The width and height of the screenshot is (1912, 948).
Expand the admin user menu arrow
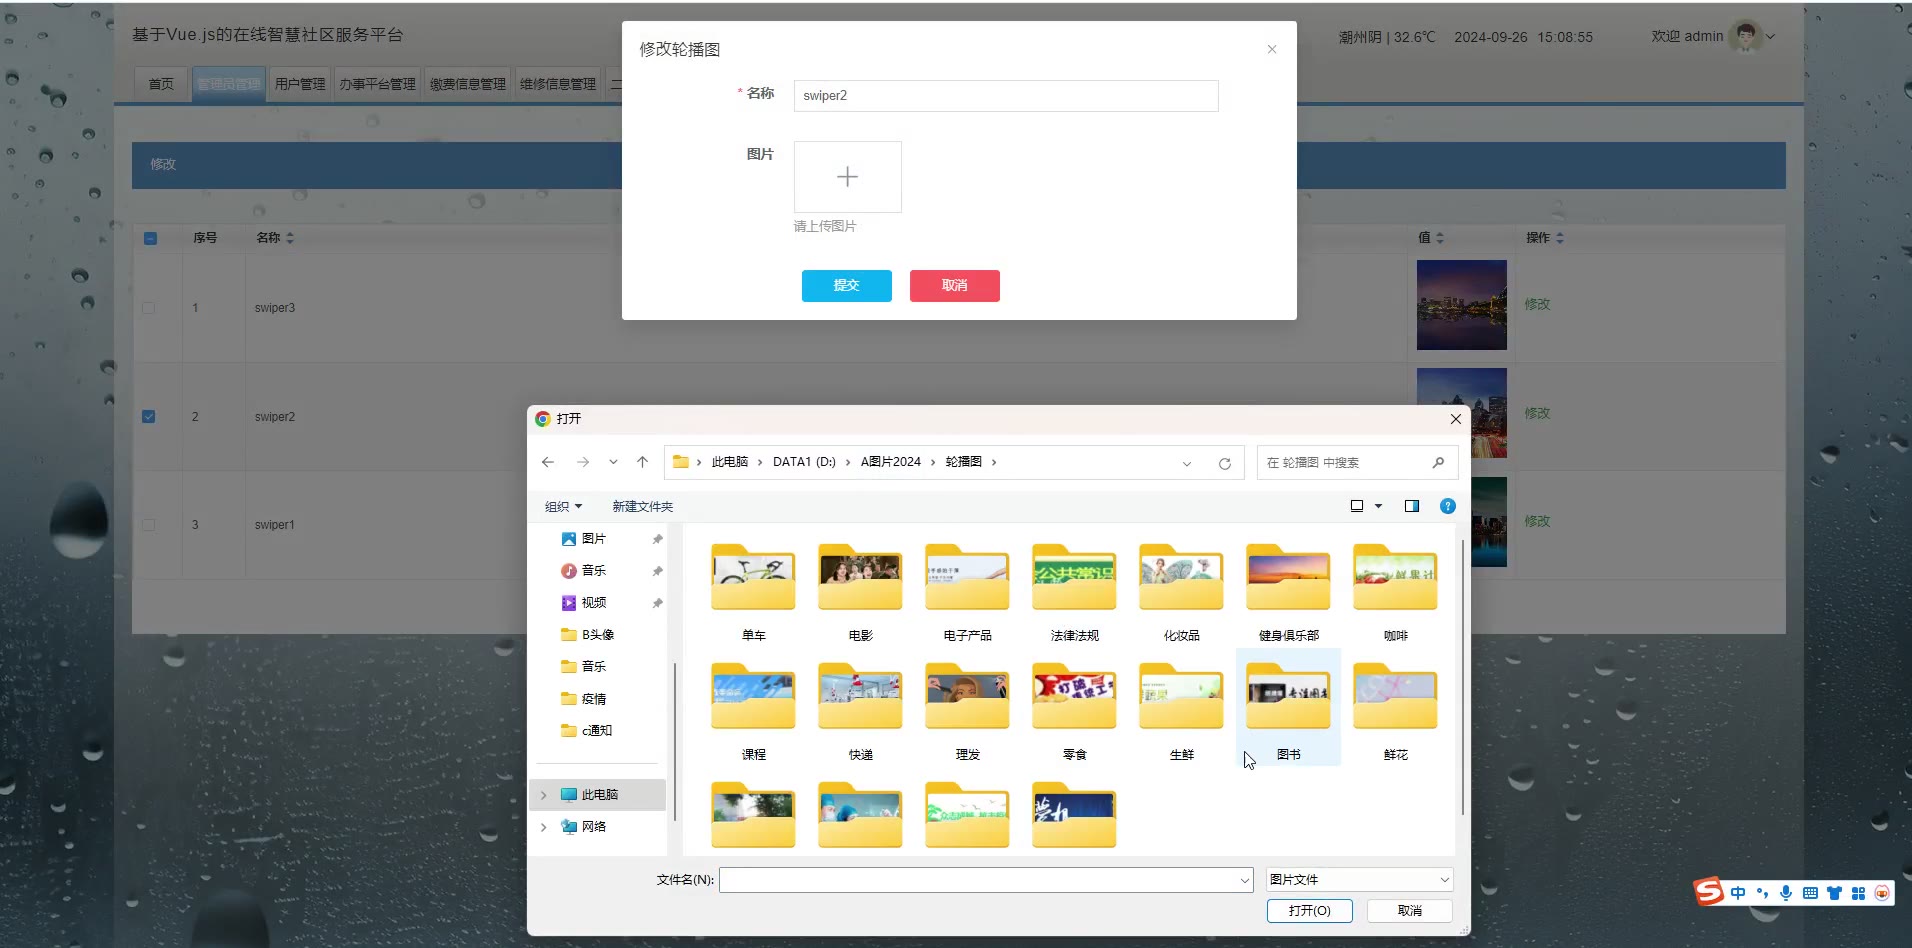pyautogui.click(x=1770, y=37)
